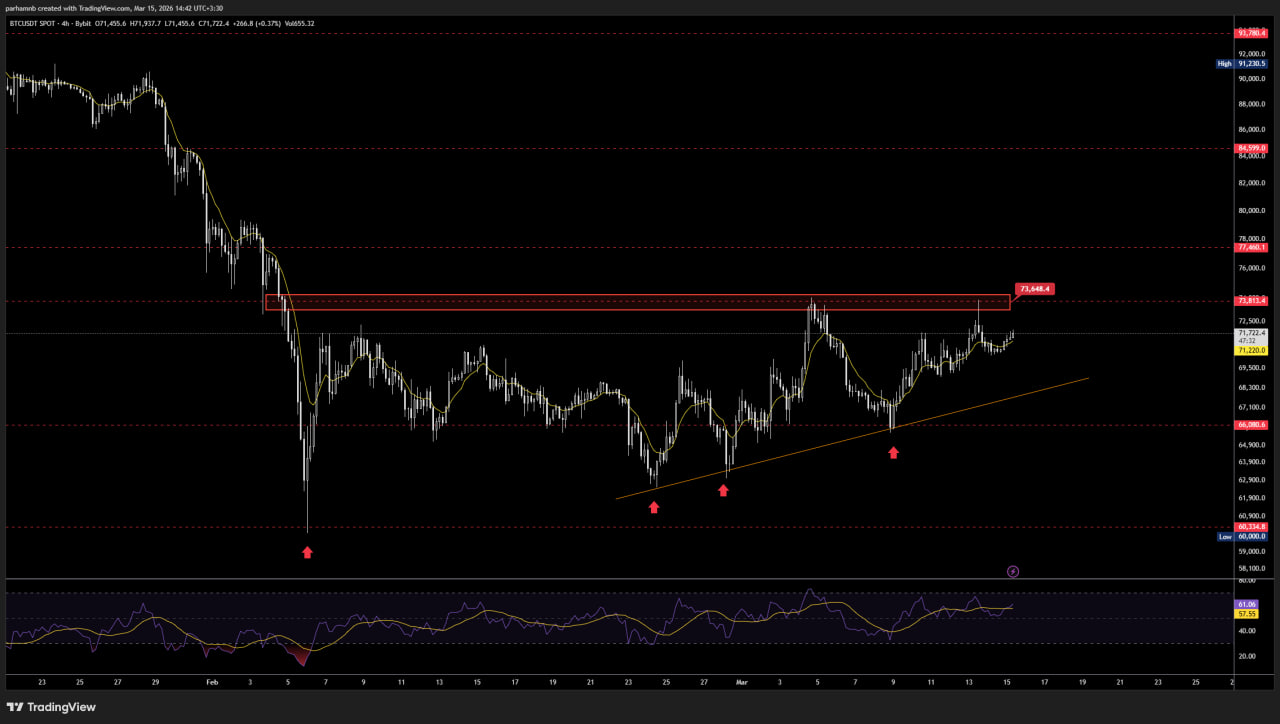The height and width of the screenshot is (724, 1280).
Task: Click the red arrow below the Mar 9 low
Action: (x=893, y=453)
